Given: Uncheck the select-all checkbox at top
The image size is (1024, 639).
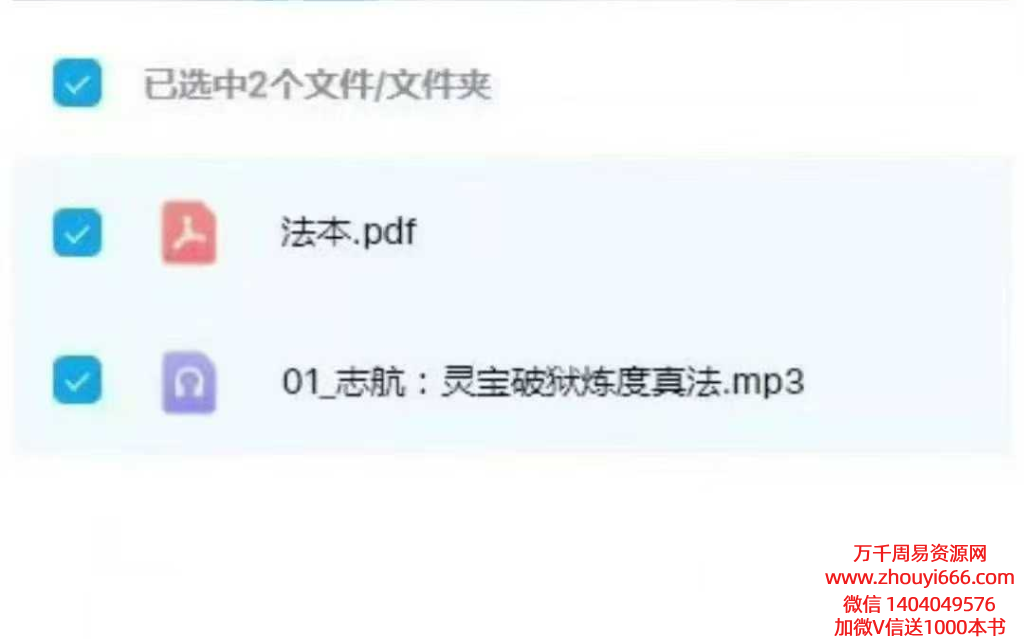Looking at the screenshot, I should (x=77, y=83).
